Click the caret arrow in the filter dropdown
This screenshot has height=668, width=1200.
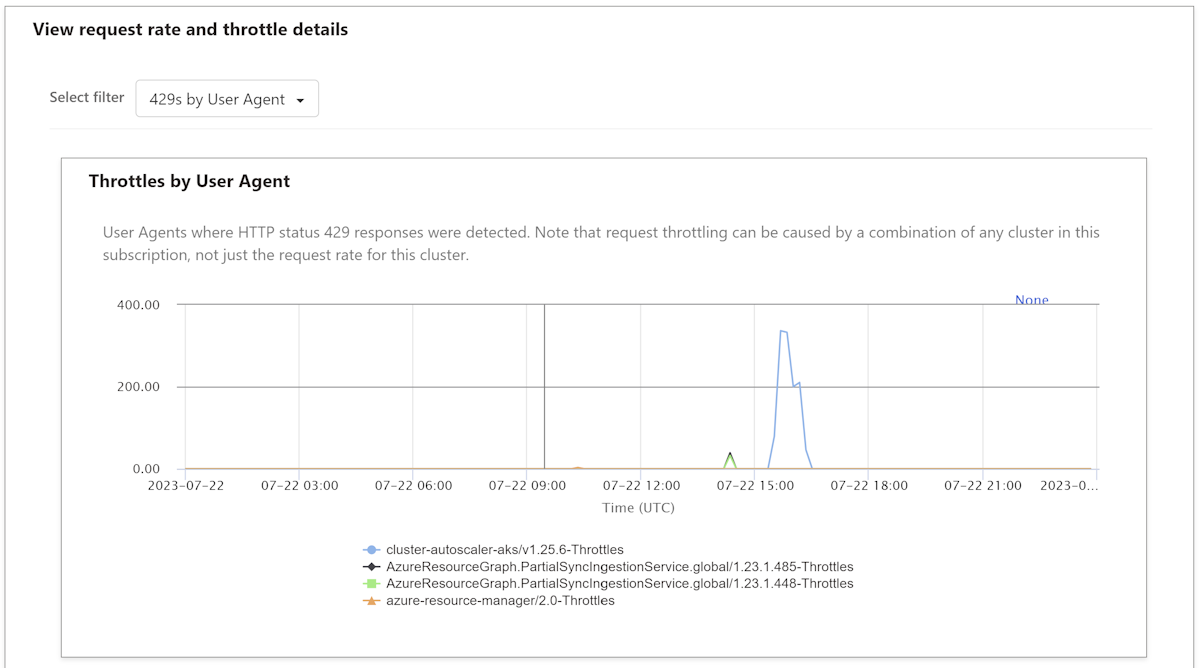pos(300,100)
